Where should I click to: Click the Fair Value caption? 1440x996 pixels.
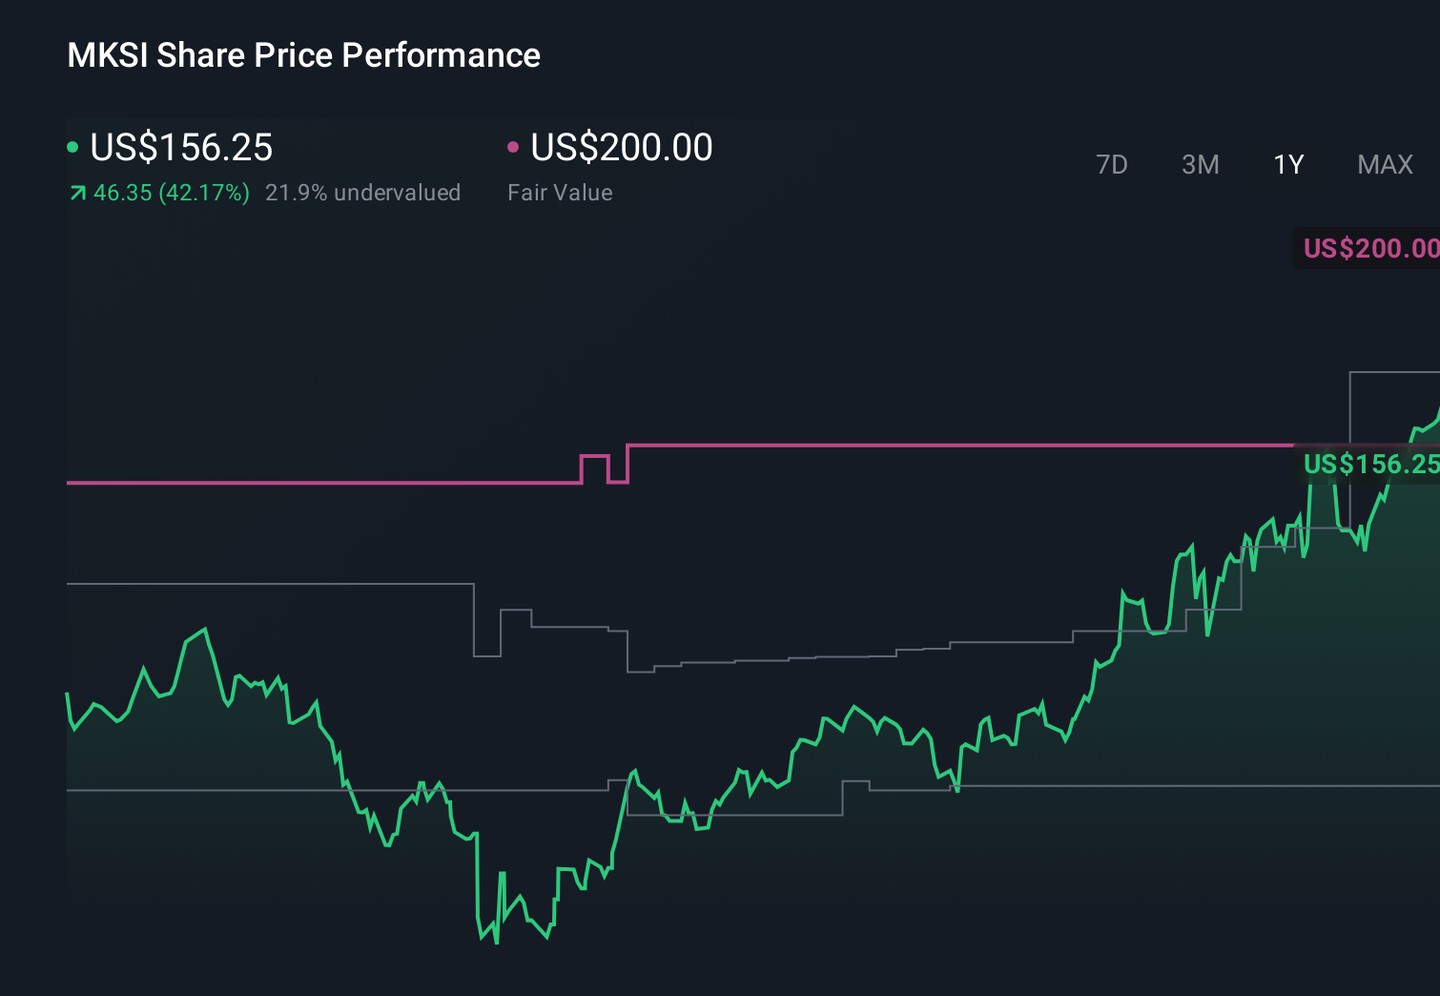pyautogui.click(x=560, y=193)
